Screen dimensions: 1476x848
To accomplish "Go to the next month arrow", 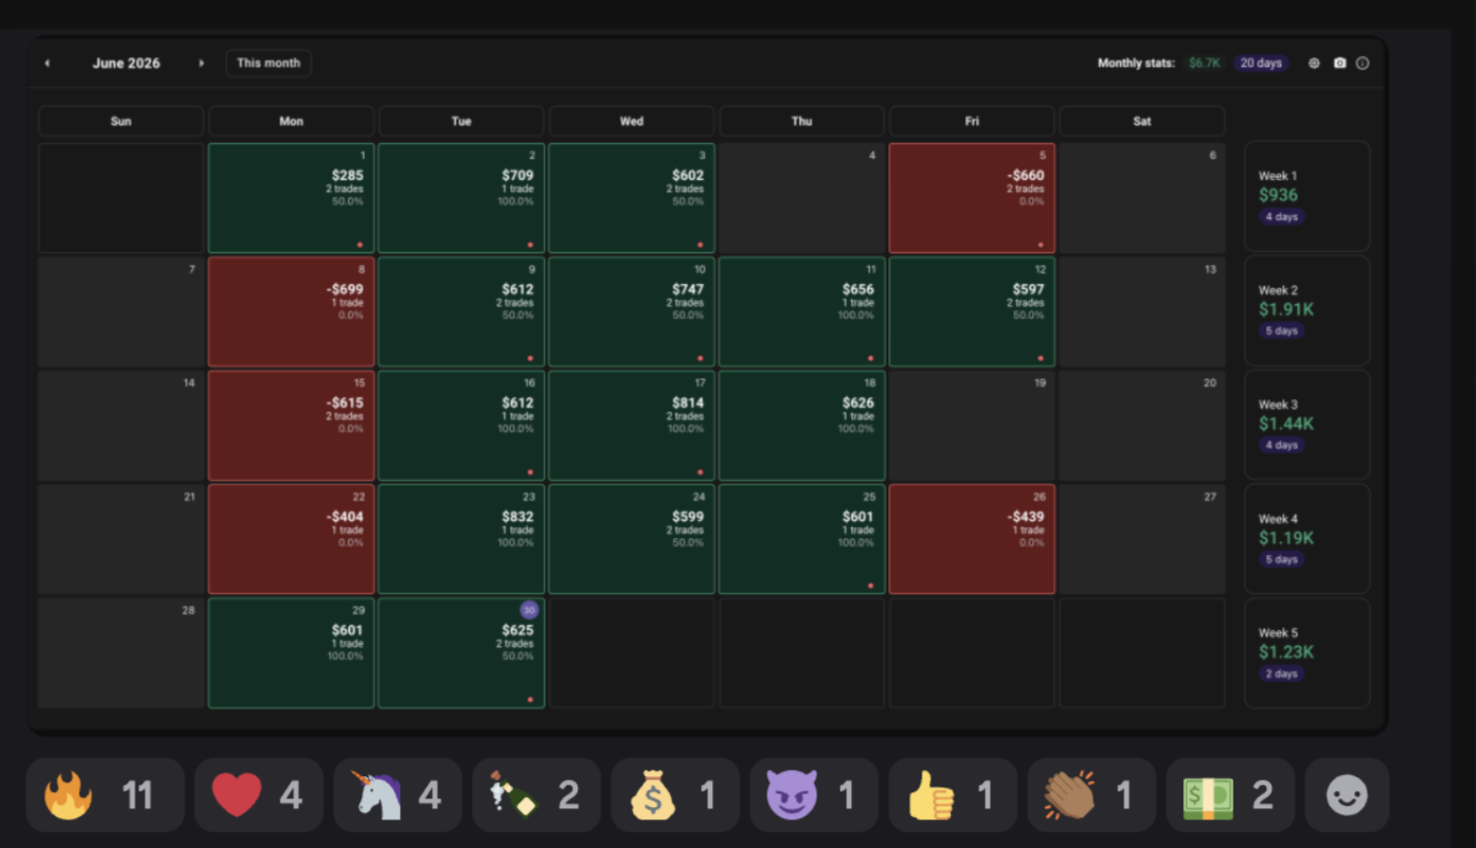I will click(201, 63).
